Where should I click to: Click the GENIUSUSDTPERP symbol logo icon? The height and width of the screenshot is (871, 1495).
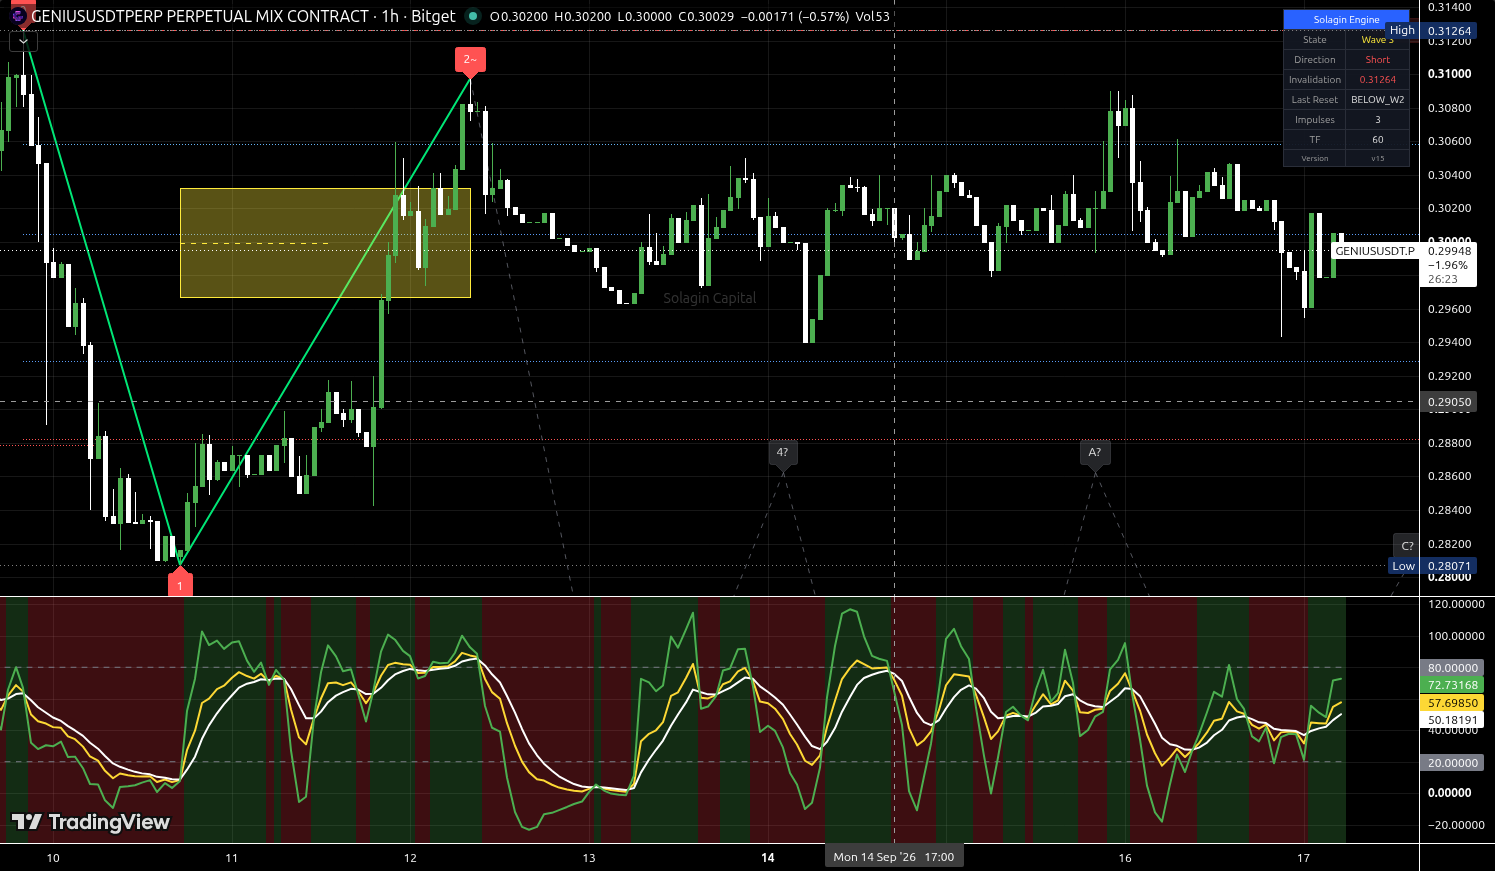pyautogui.click(x=18, y=16)
